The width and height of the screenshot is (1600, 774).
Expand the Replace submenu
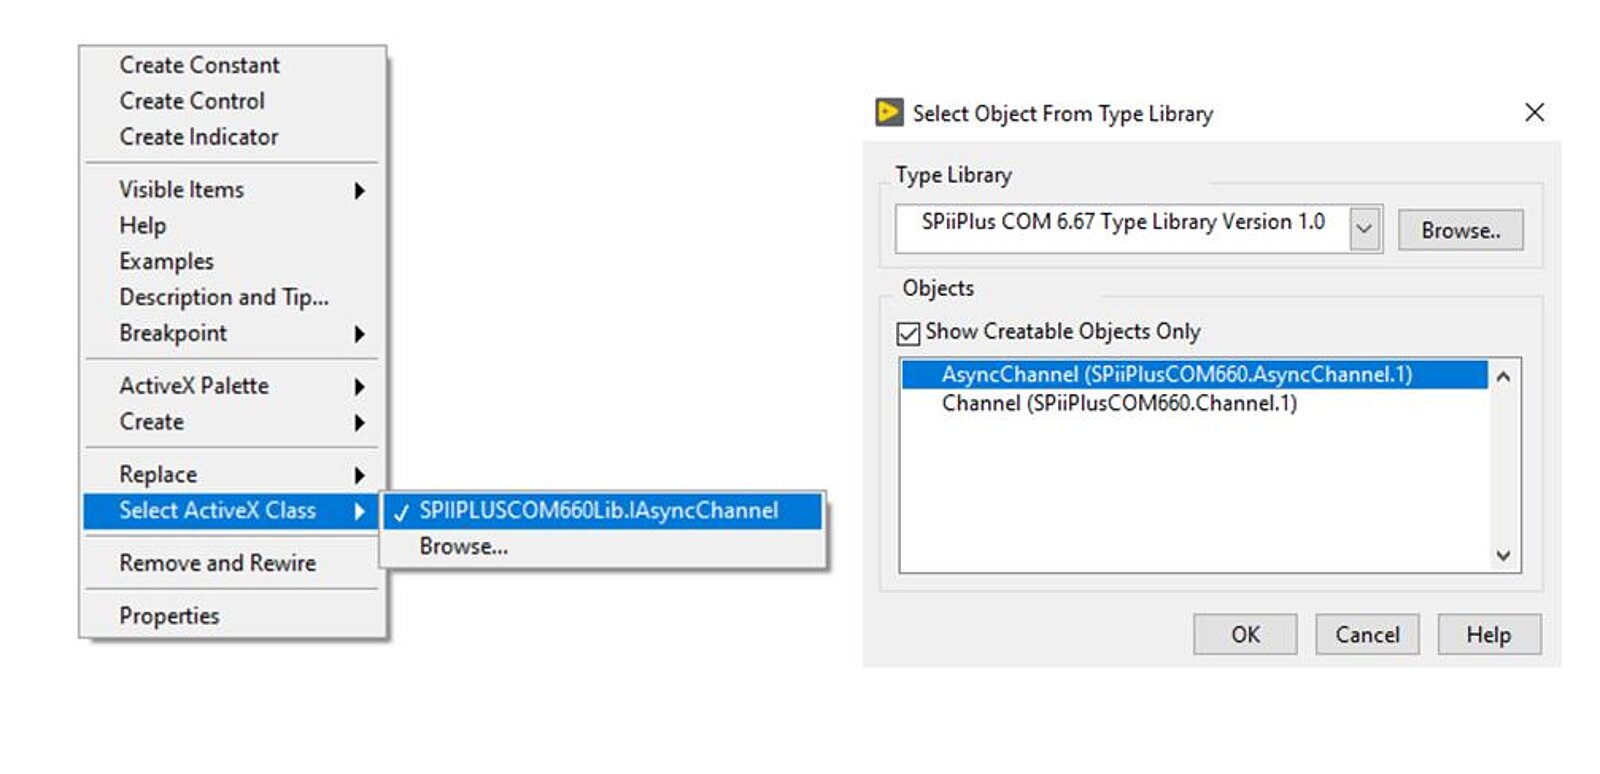coord(232,474)
